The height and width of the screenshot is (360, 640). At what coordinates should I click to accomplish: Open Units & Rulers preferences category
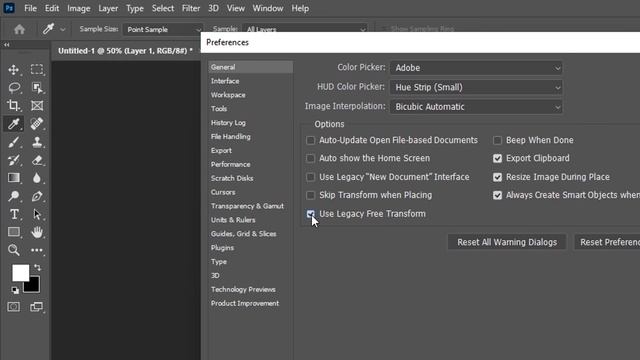coord(233,220)
